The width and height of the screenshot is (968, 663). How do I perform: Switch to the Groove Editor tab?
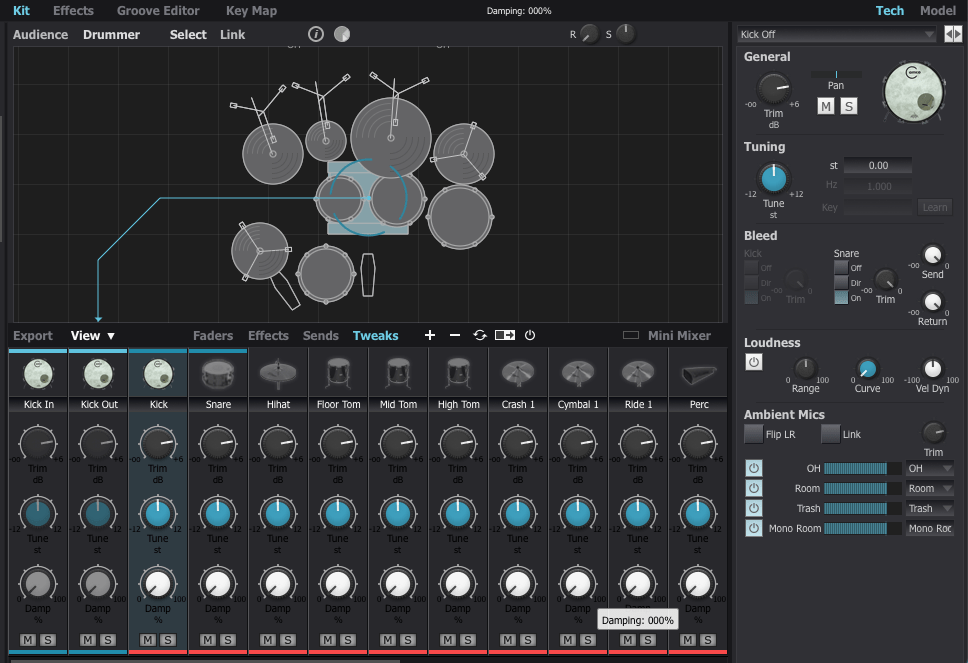point(158,11)
